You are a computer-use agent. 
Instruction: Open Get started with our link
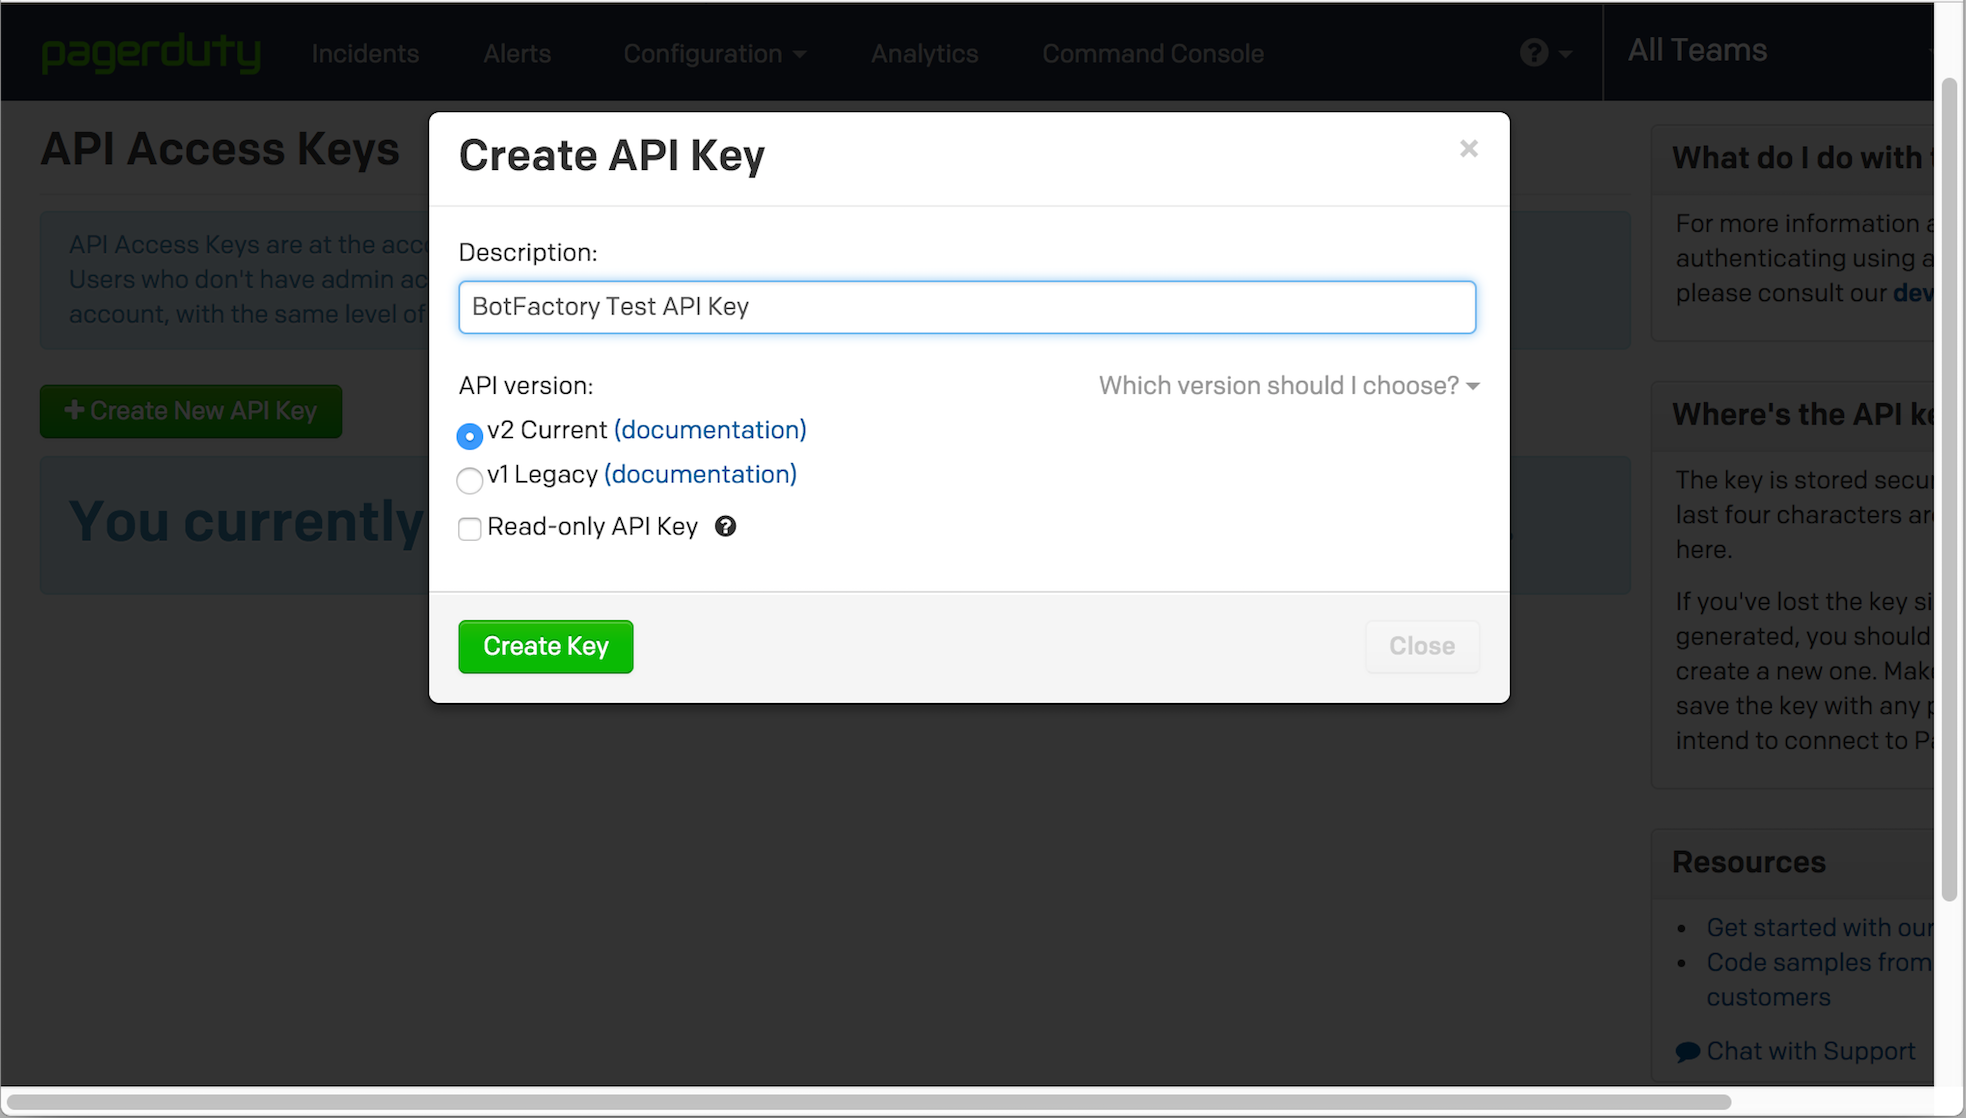click(1819, 927)
